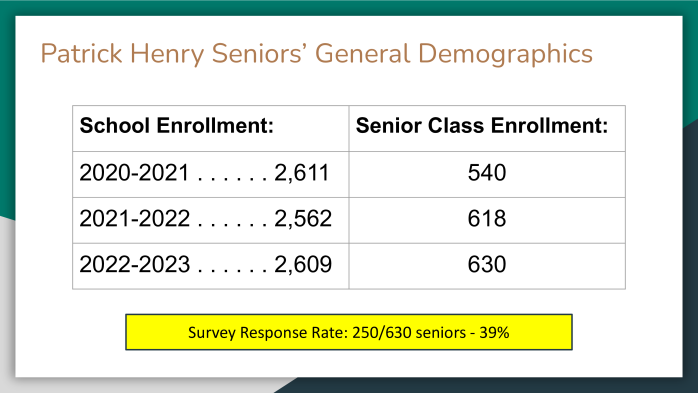Click the 2020-2021 year label
This screenshot has width=698, height=393.
[134, 173]
